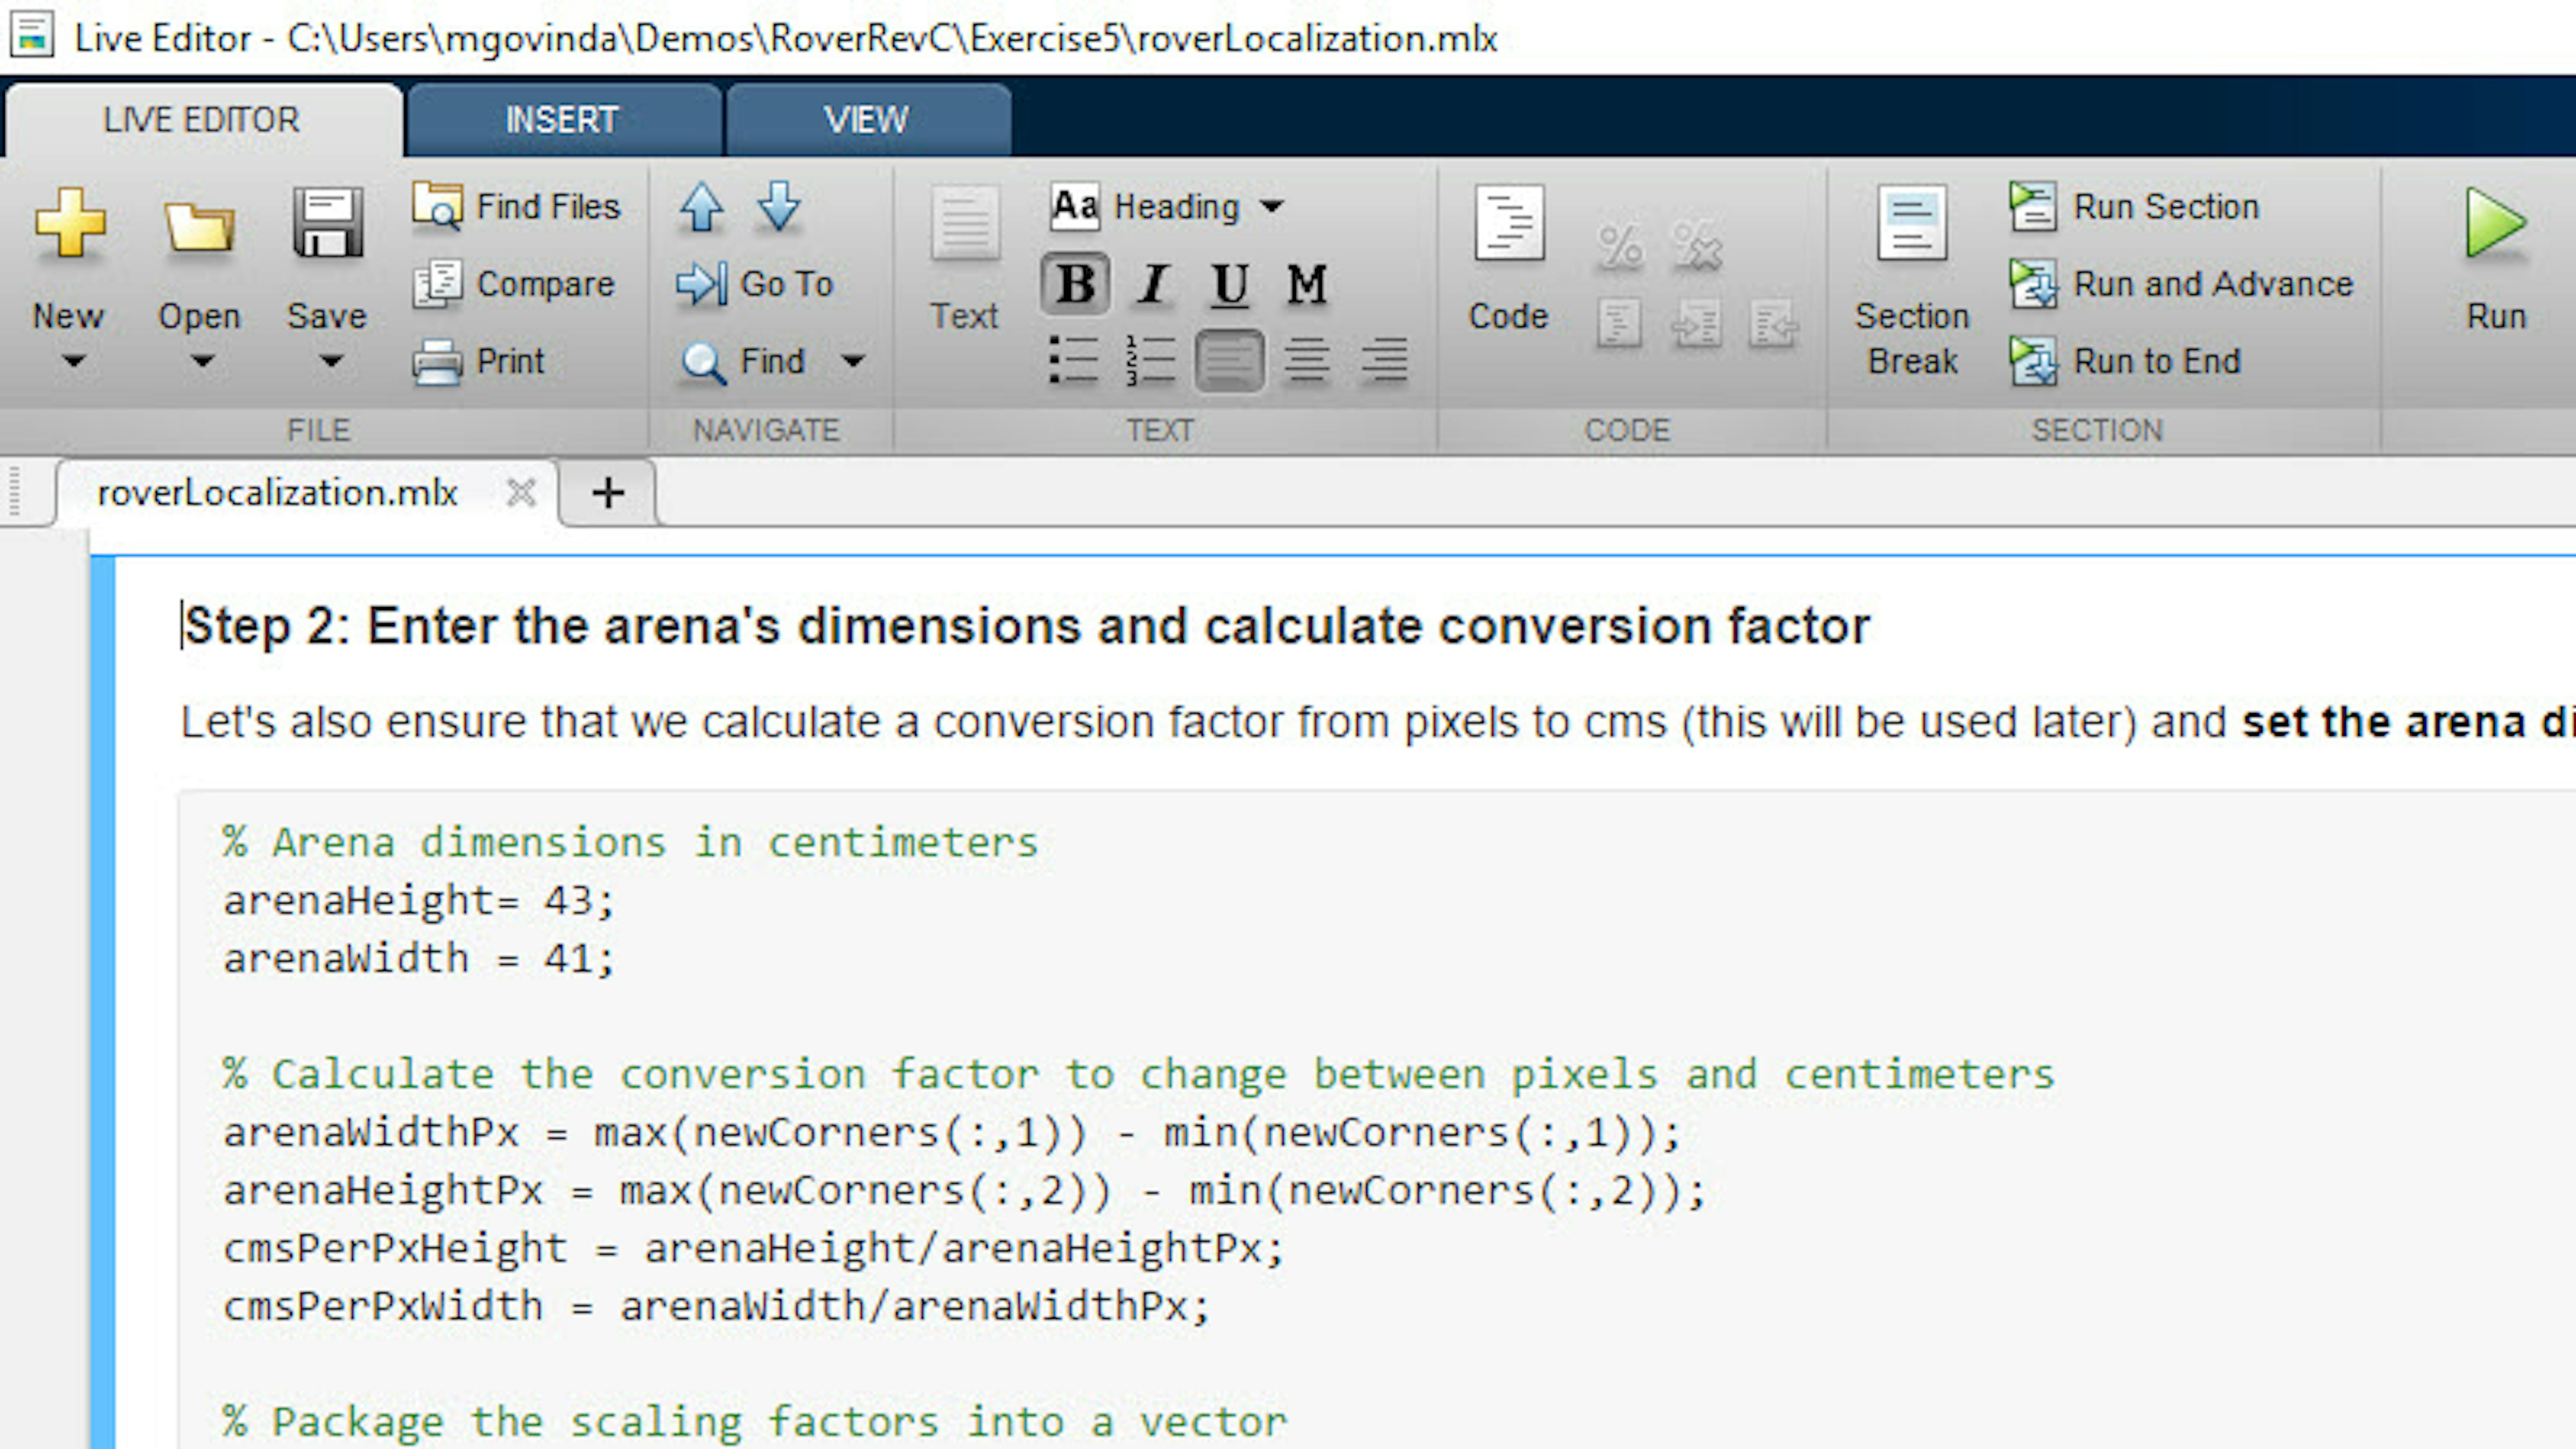The image size is (2576, 1449).
Task: Click the comment percent icon
Action: point(1620,246)
